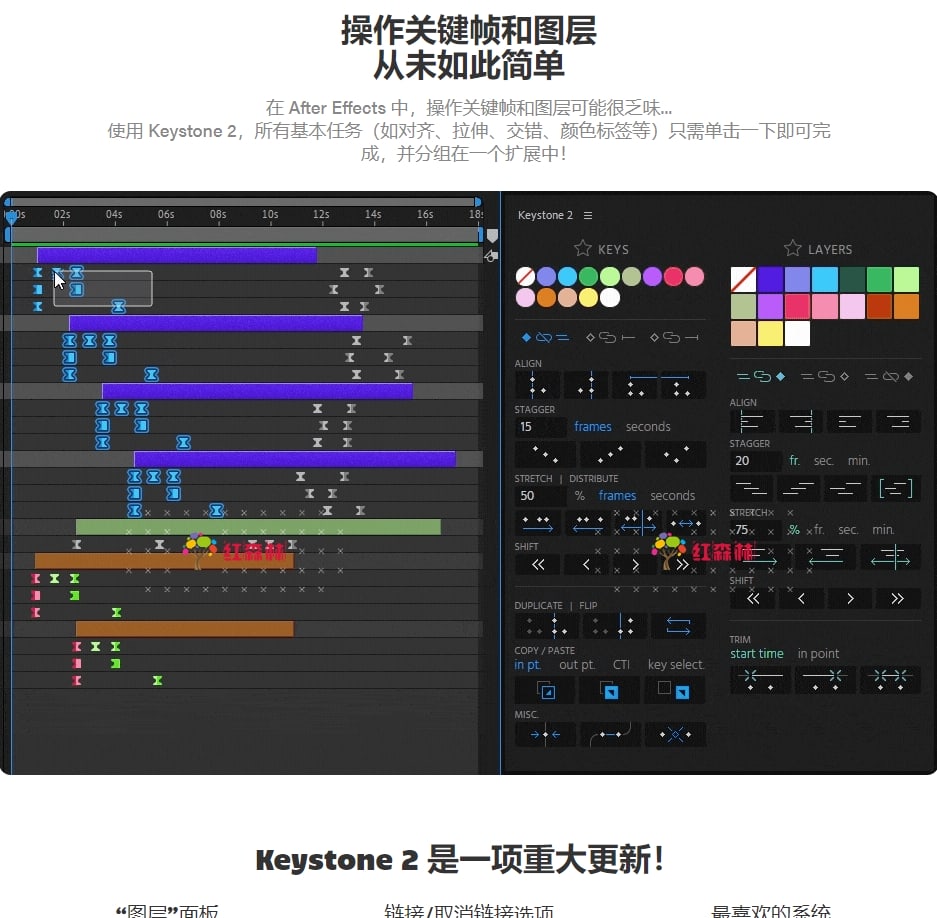The height and width of the screenshot is (918, 937).
Task: Pick the dark green square in Layers labels
Action: point(852,280)
